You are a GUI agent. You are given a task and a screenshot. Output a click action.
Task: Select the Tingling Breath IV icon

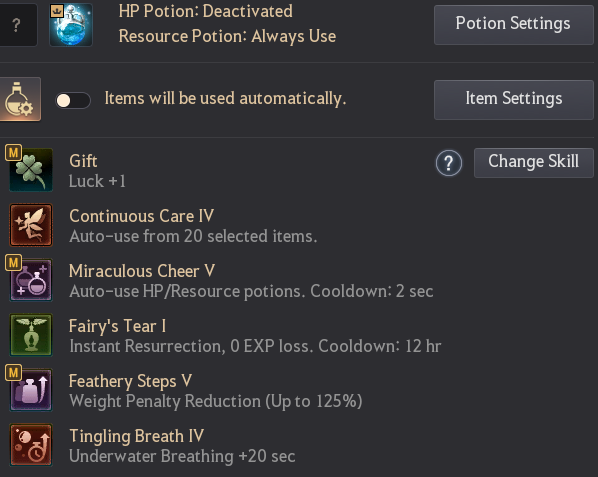point(31,445)
